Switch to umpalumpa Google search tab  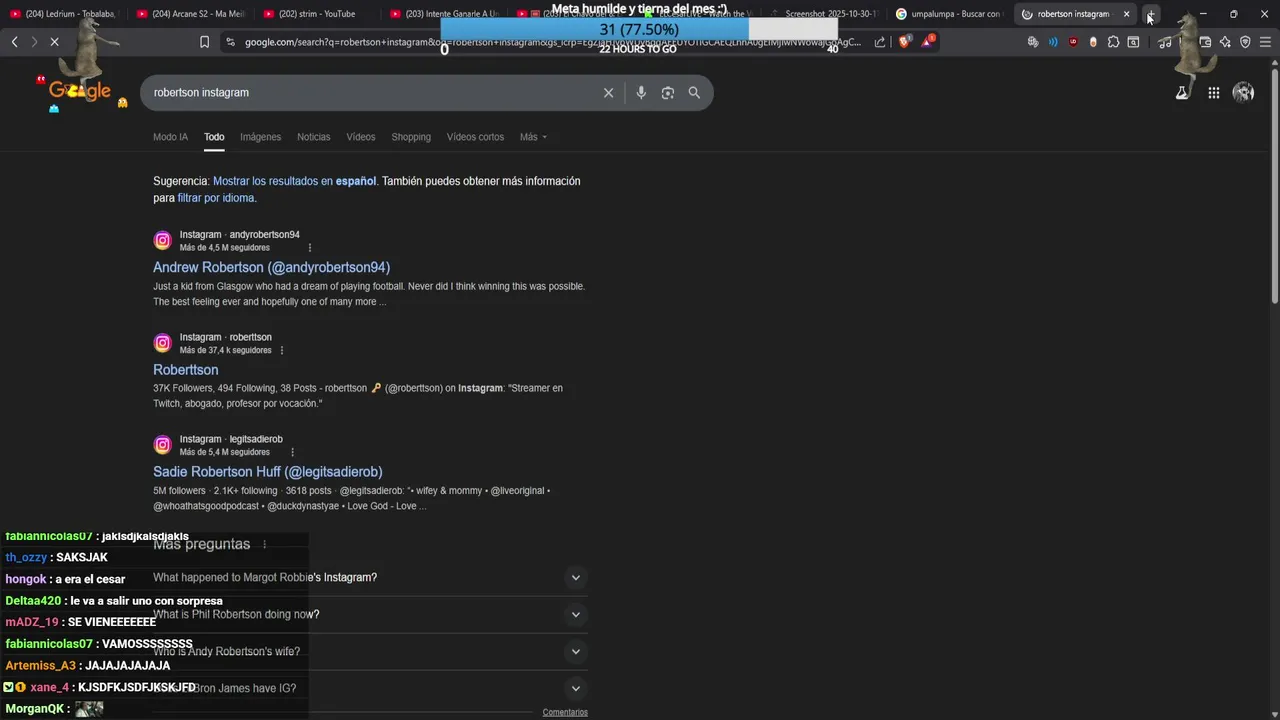coord(949,14)
